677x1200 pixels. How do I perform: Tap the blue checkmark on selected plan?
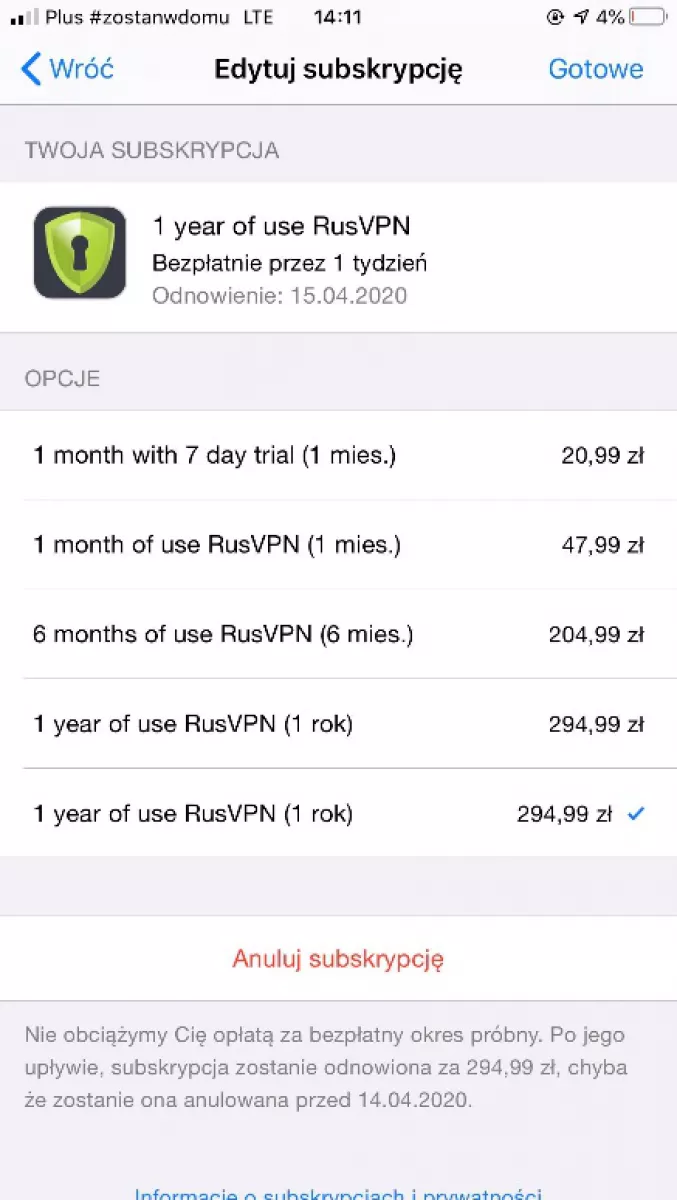(x=635, y=814)
